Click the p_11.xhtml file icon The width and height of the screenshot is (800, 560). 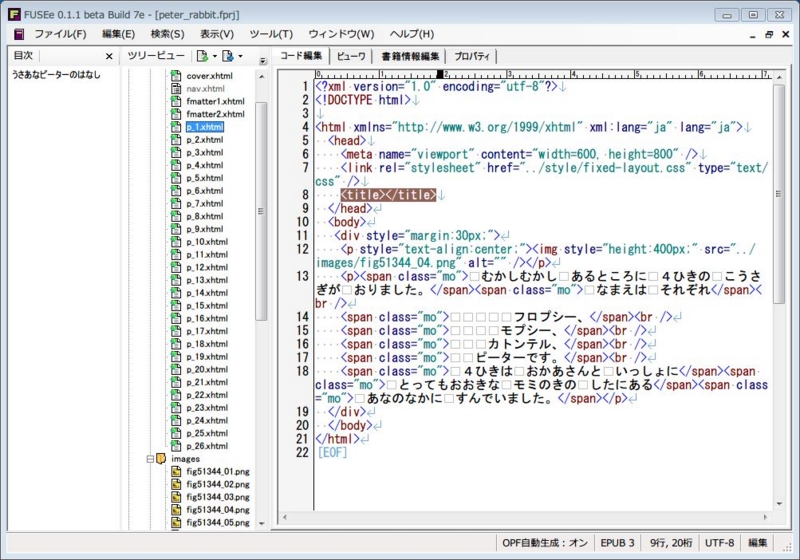(176, 254)
